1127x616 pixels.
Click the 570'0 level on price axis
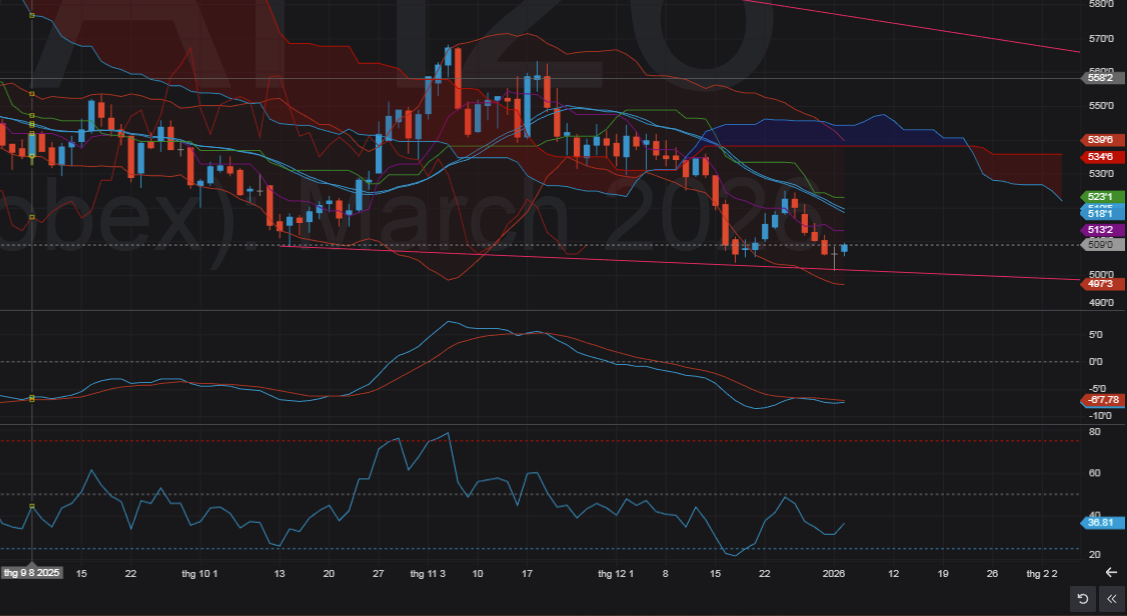[1102, 39]
